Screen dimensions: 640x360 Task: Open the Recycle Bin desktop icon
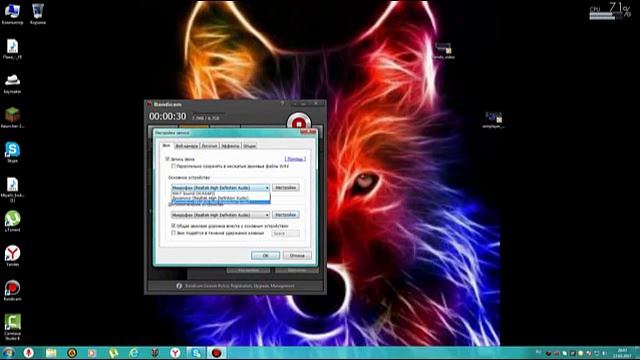[x=38, y=13]
